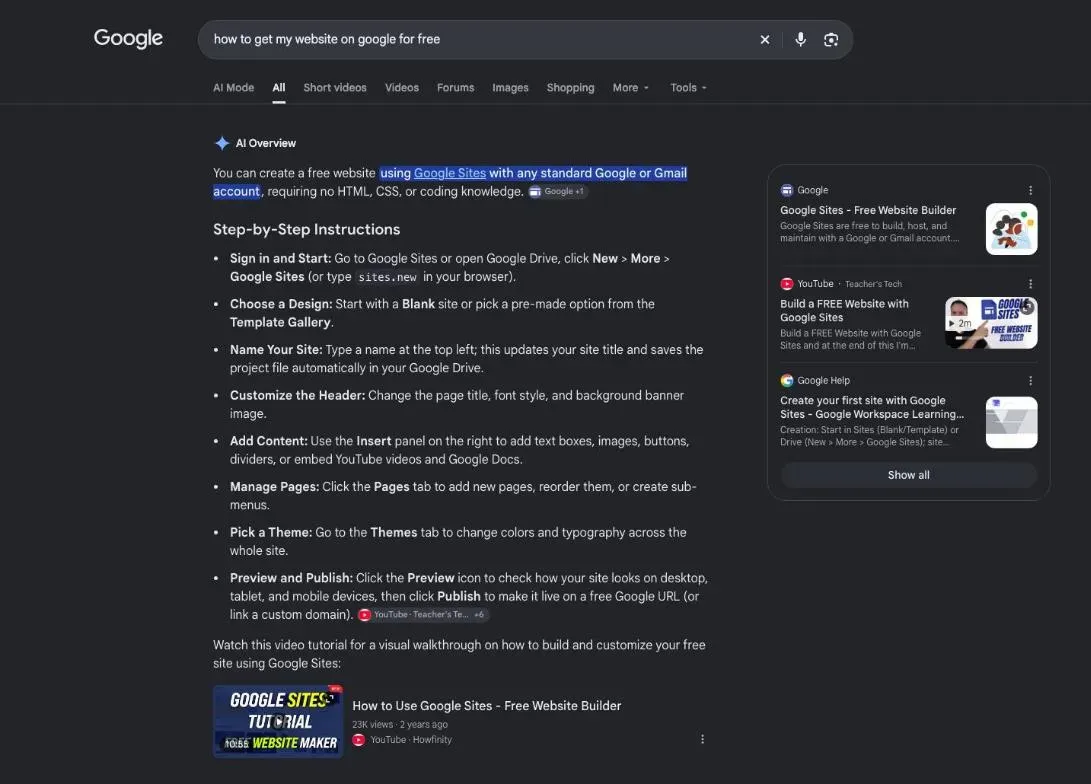Click the Show all sources button
Viewport: 1091px width, 784px height.
pos(909,475)
